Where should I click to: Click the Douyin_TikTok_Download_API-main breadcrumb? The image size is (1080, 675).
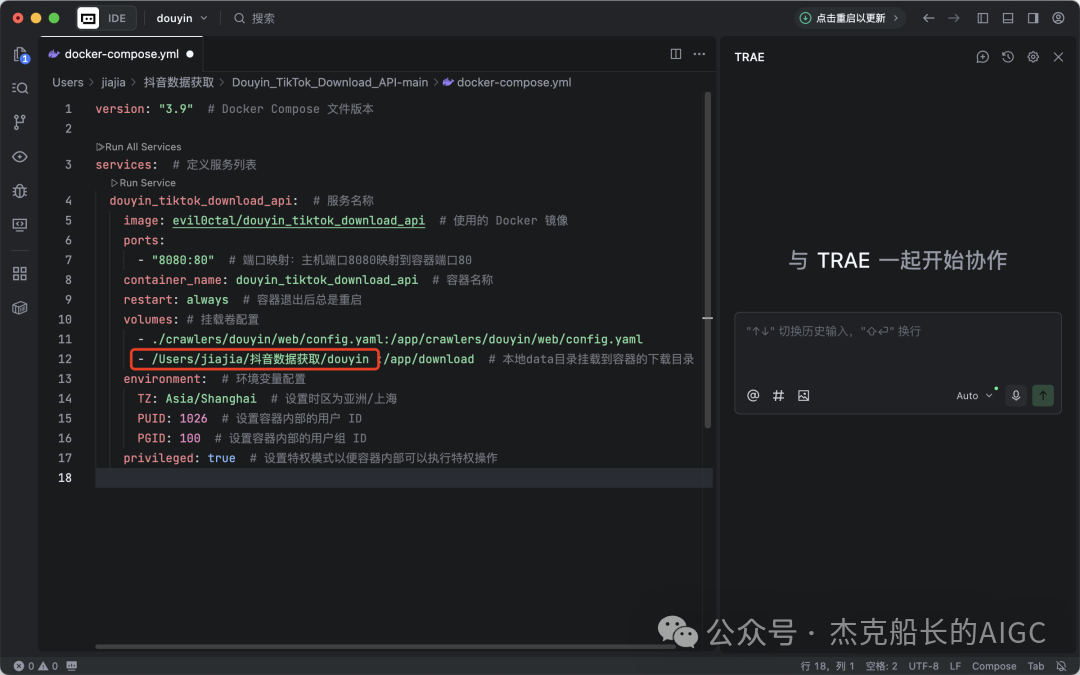[330, 83]
